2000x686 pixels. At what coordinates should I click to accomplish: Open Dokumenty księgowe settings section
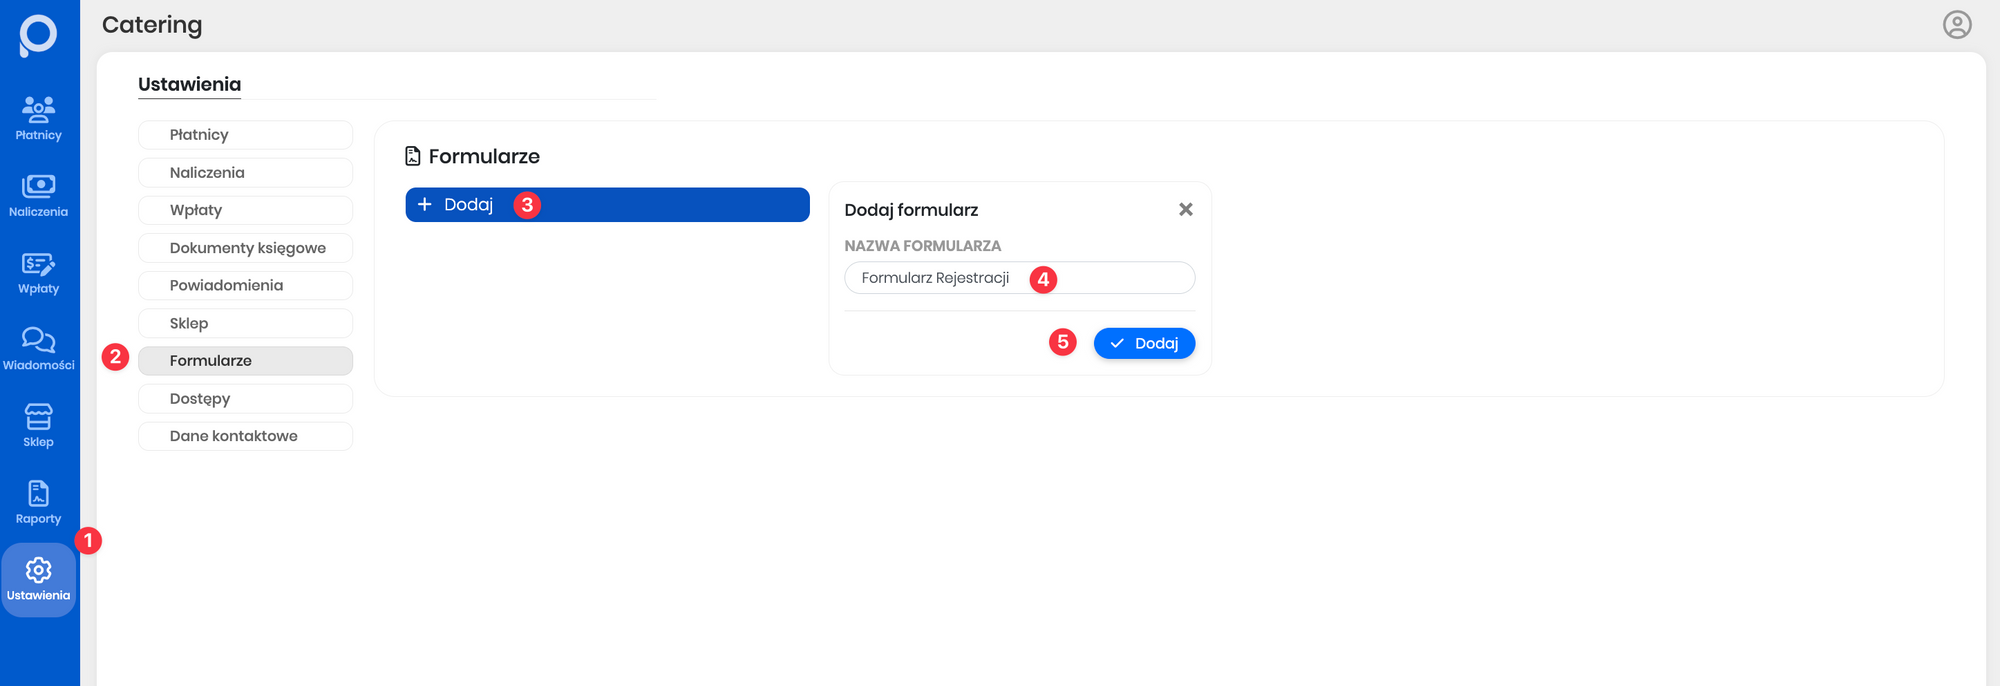click(245, 248)
